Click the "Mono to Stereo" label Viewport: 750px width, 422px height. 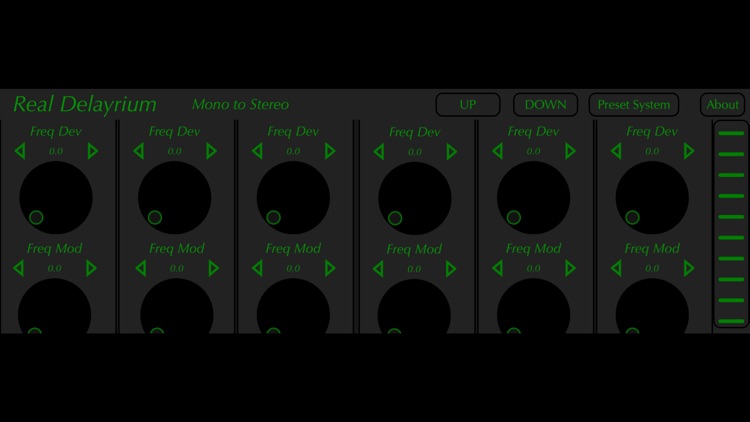point(240,105)
